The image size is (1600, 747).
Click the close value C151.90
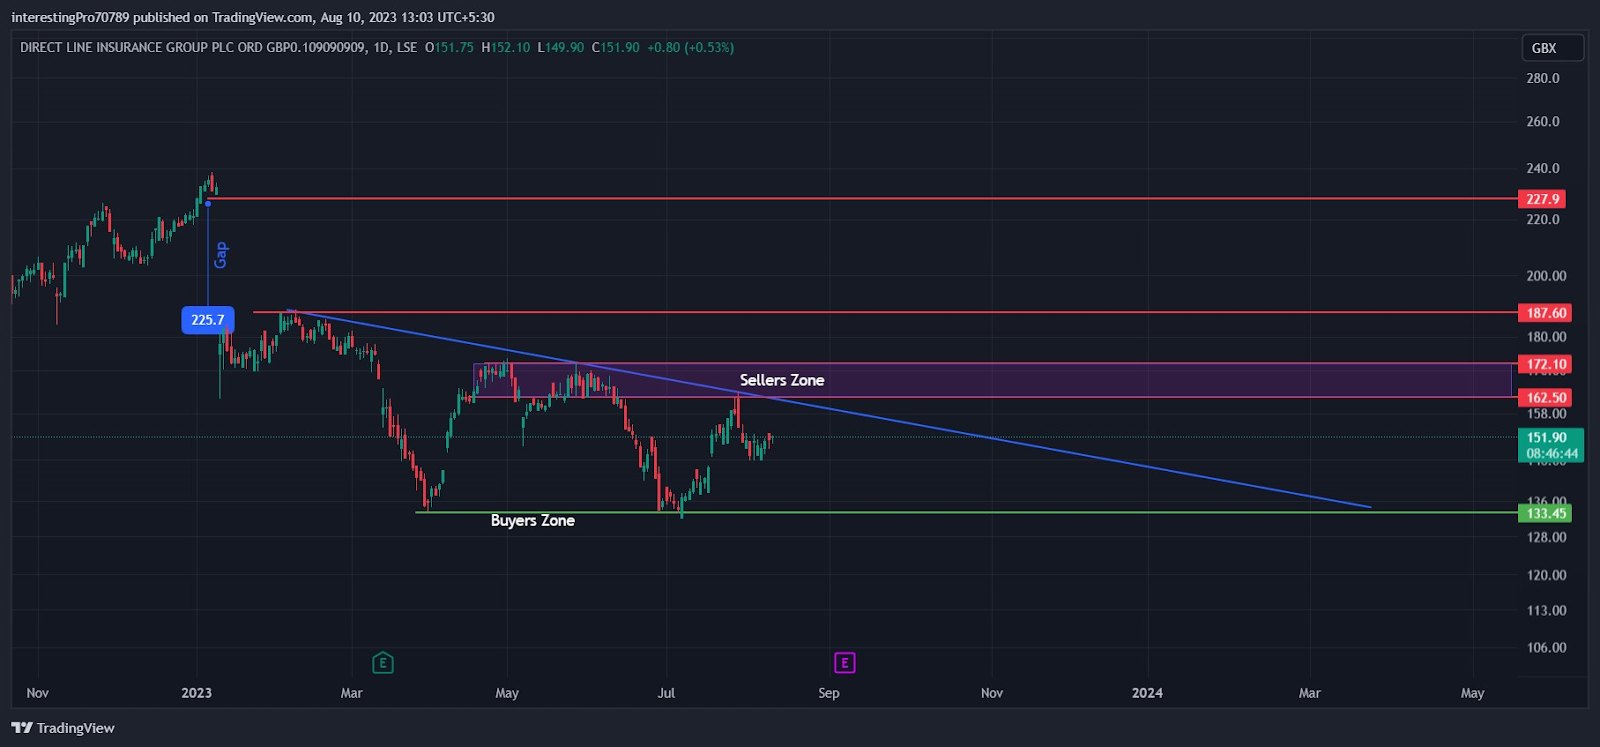[x=616, y=47]
